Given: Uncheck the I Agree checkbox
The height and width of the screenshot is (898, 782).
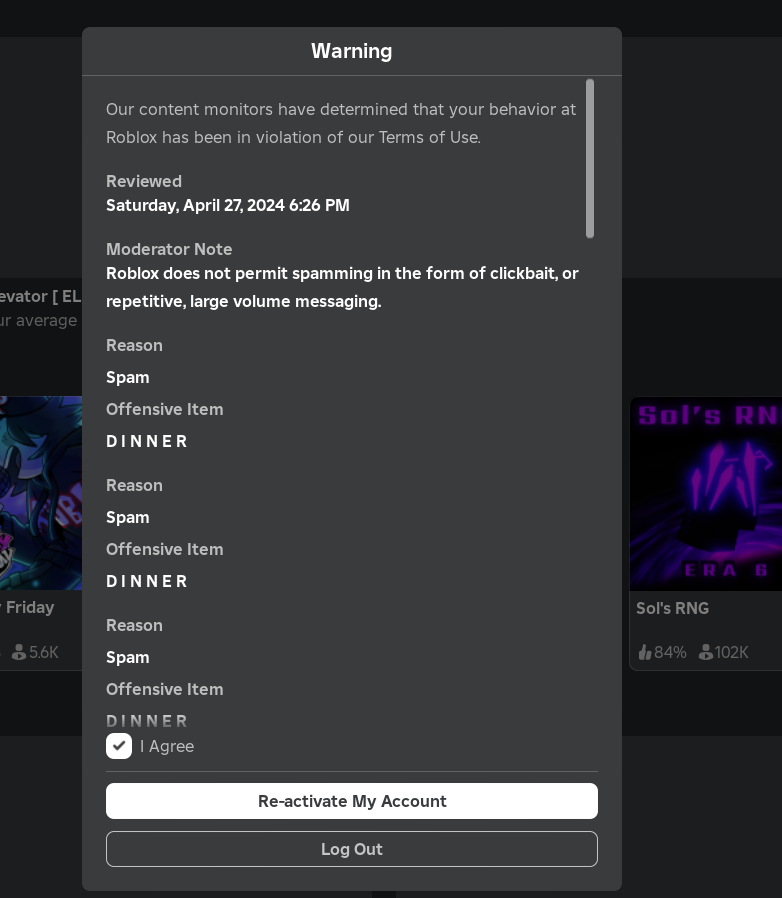Looking at the screenshot, I should pyautogui.click(x=119, y=746).
